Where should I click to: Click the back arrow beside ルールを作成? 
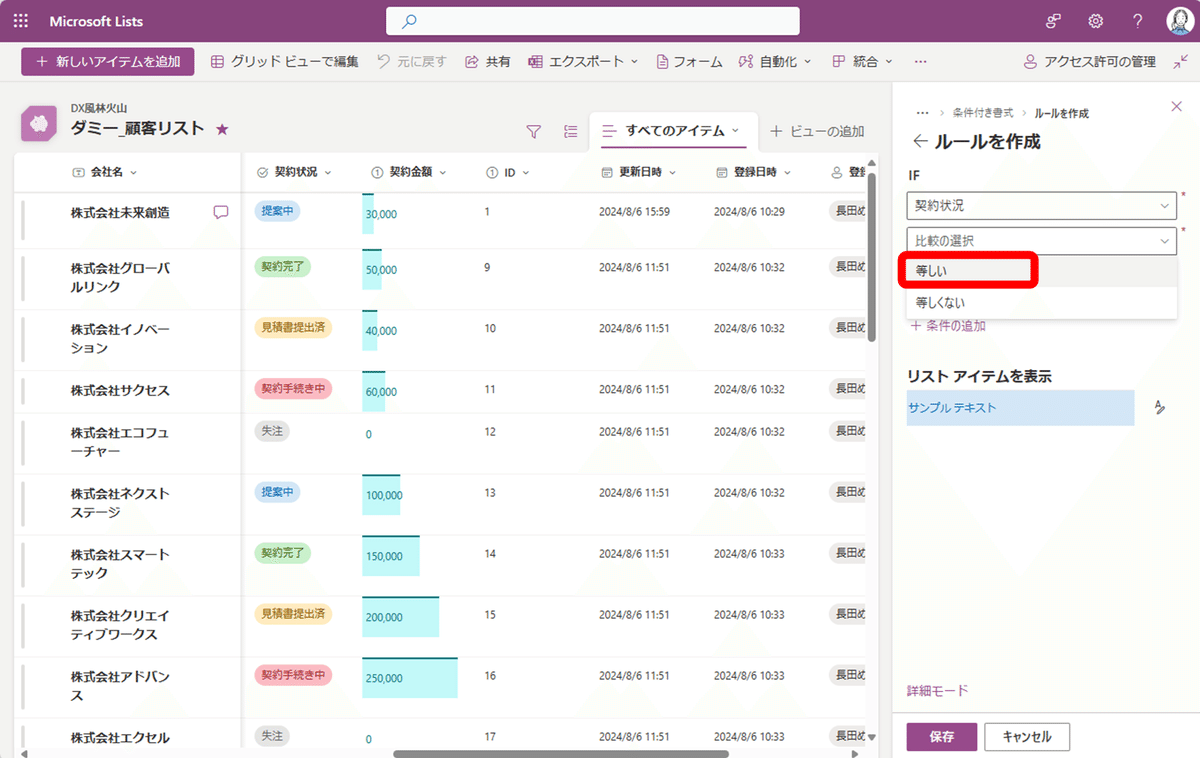(x=919, y=142)
